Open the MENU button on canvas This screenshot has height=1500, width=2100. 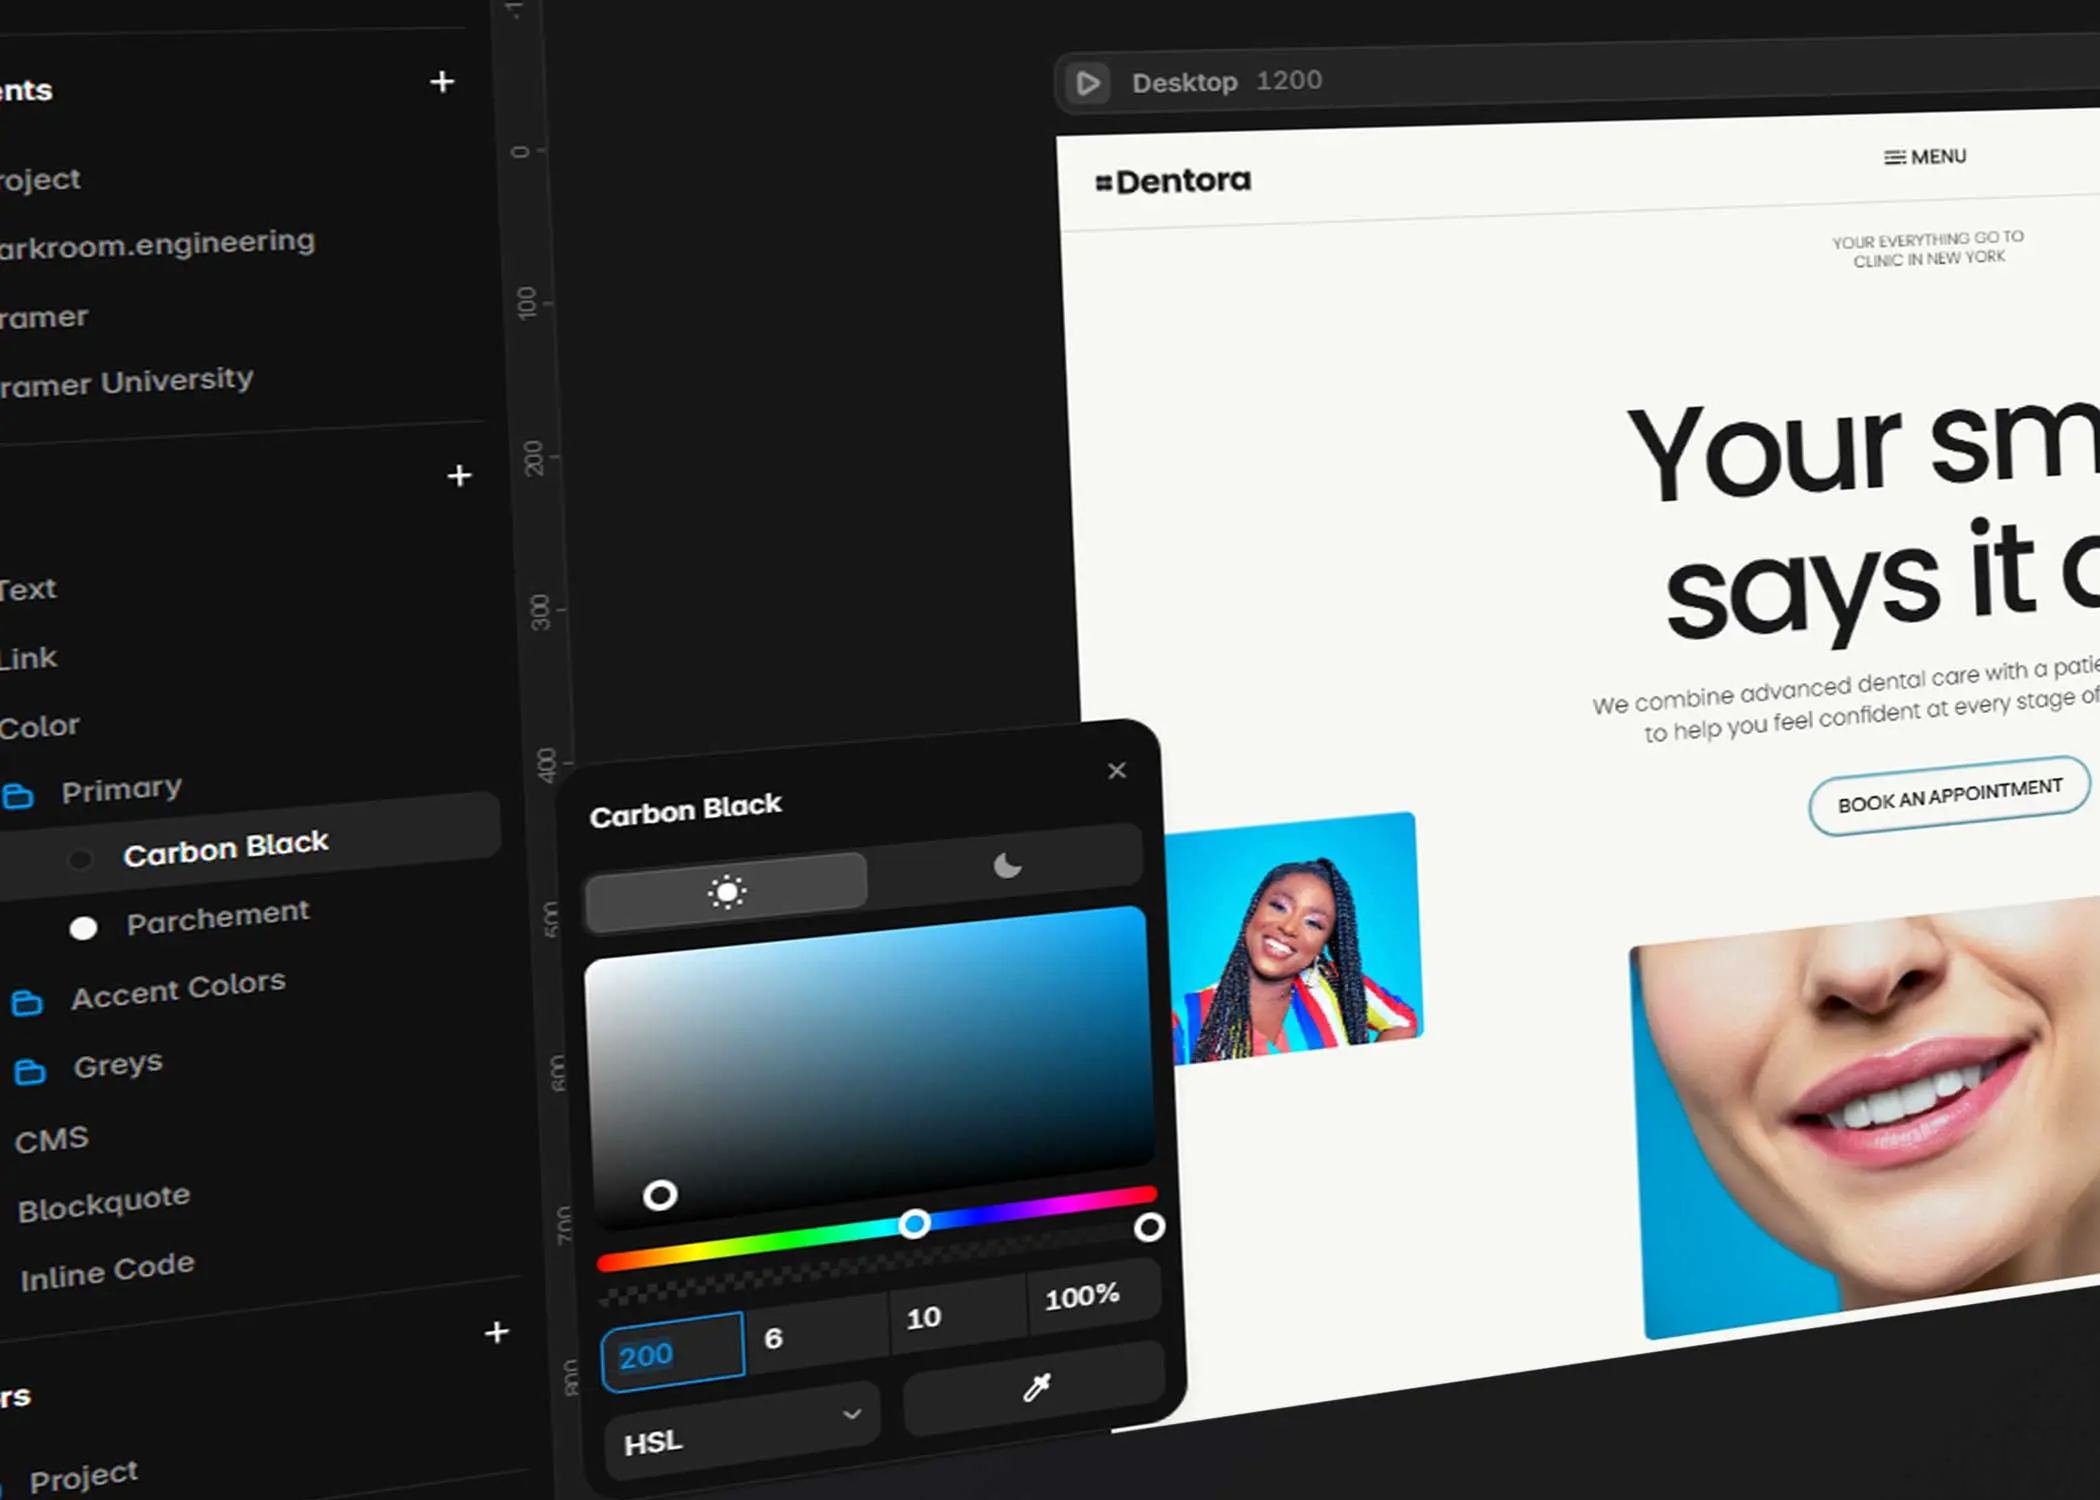point(1925,157)
